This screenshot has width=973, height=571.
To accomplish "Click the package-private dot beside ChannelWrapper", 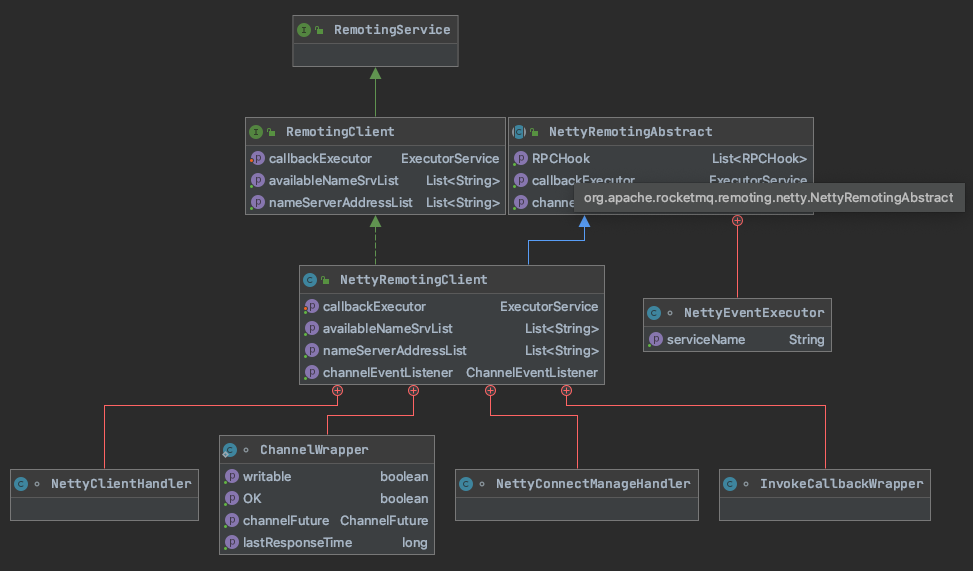I will click(x=246, y=451).
